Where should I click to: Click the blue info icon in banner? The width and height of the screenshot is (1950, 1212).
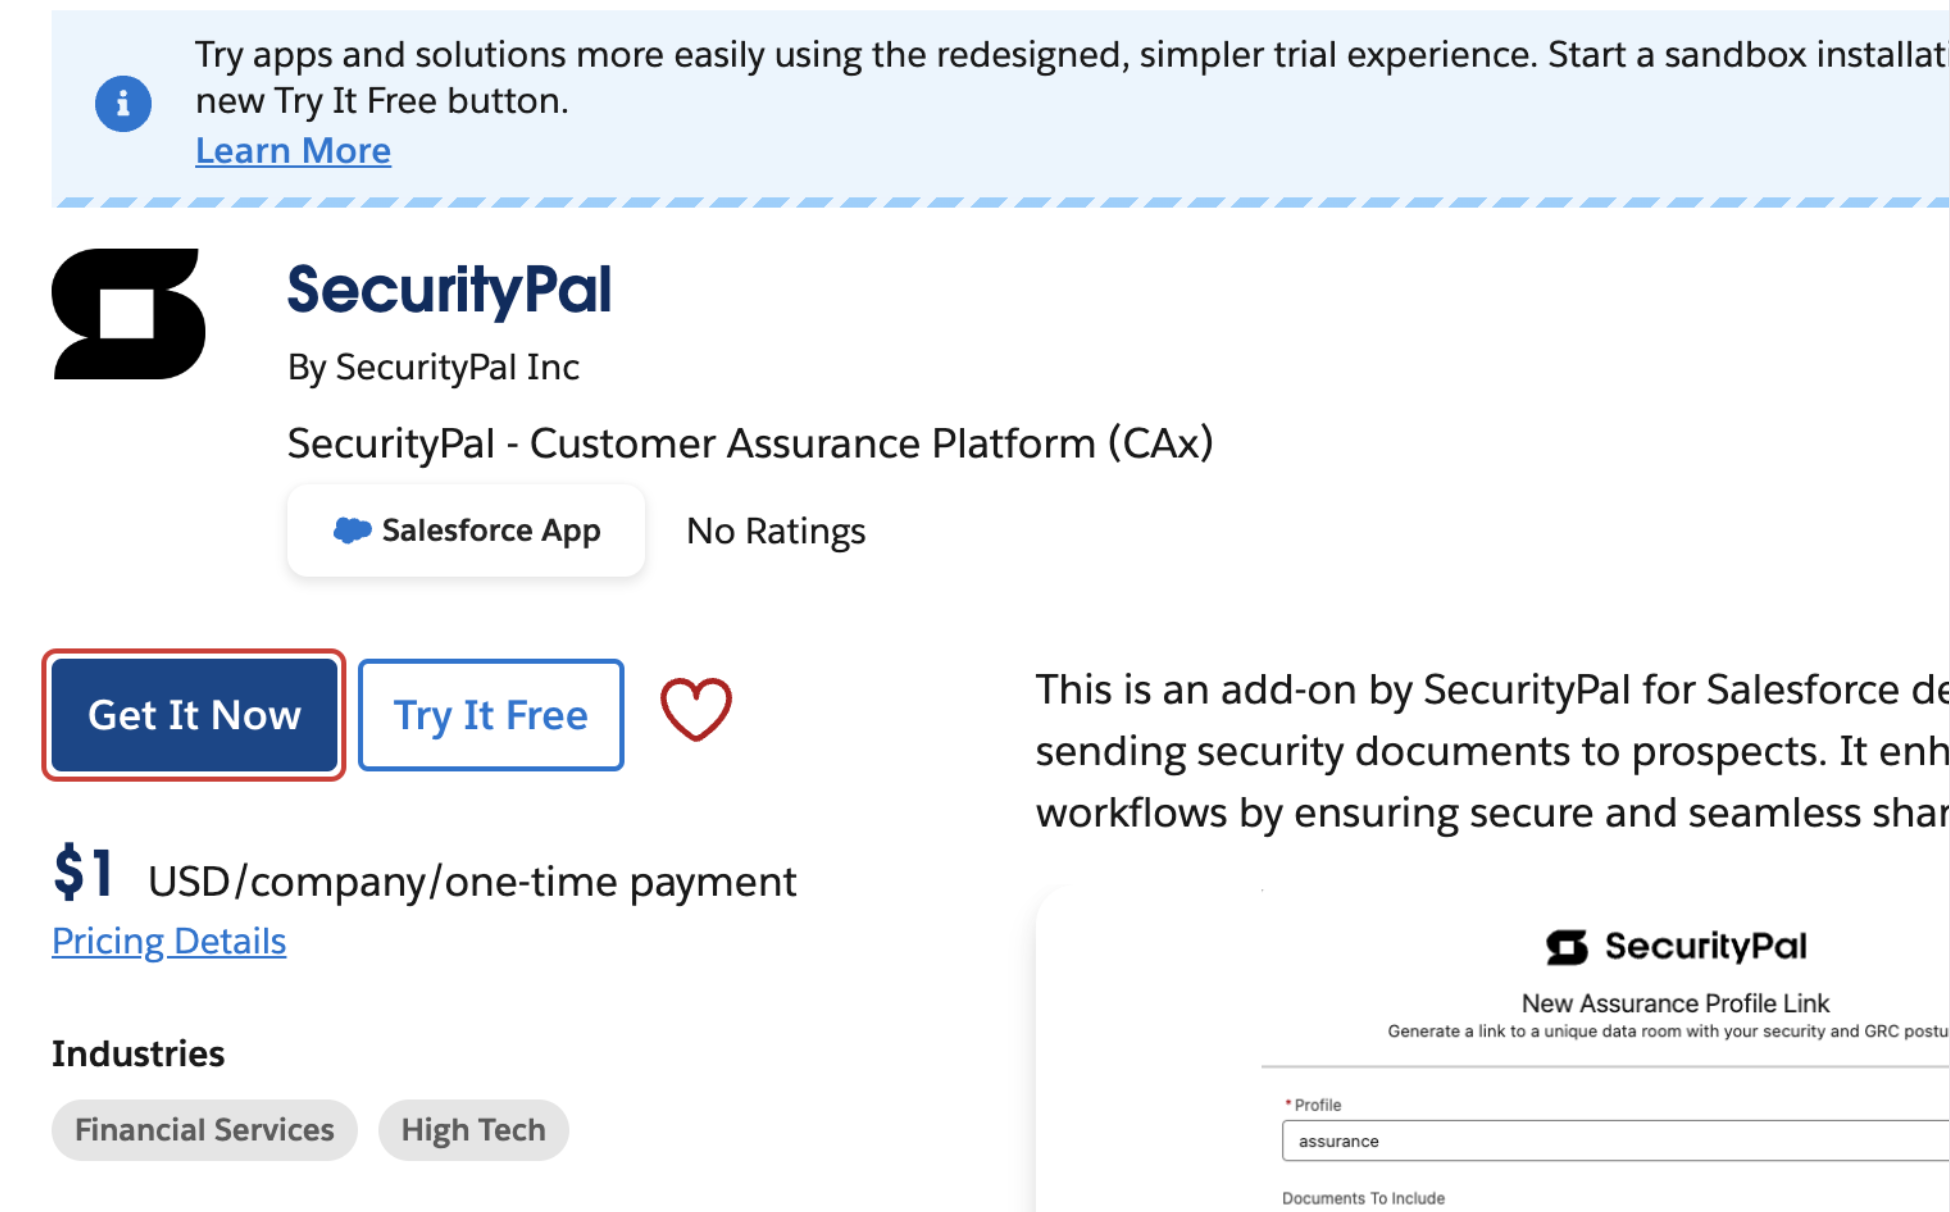tap(123, 103)
